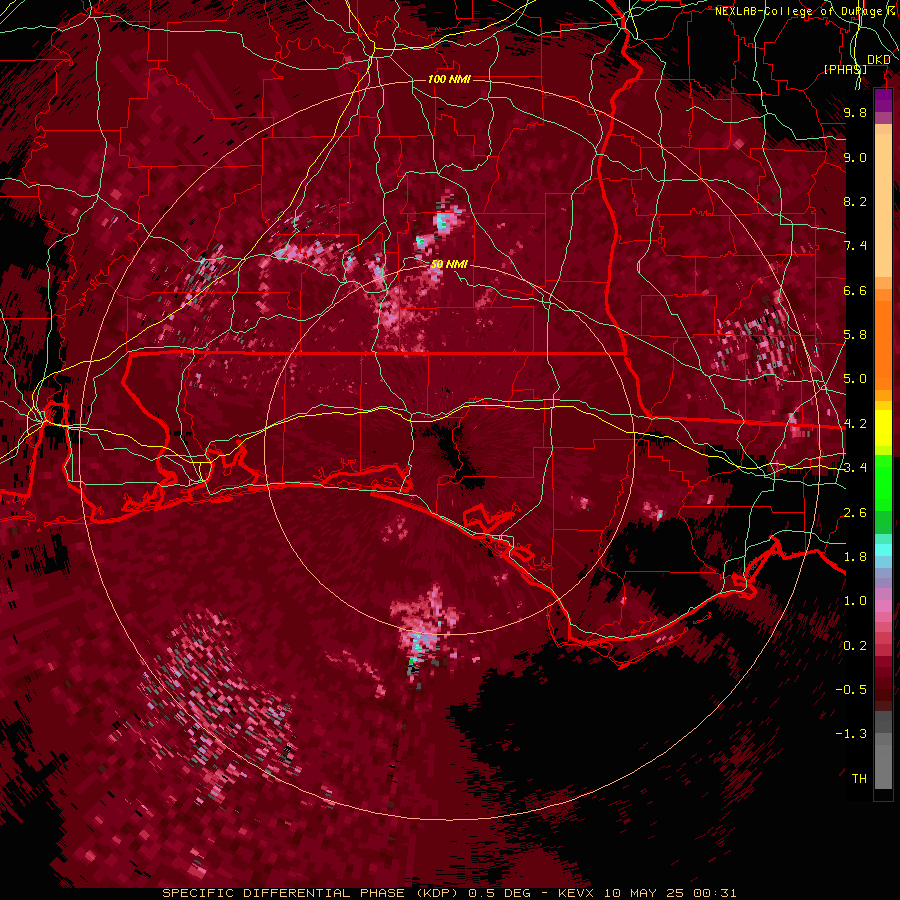
Task: Click the 4.2 scale value
Action: click(855, 424)
